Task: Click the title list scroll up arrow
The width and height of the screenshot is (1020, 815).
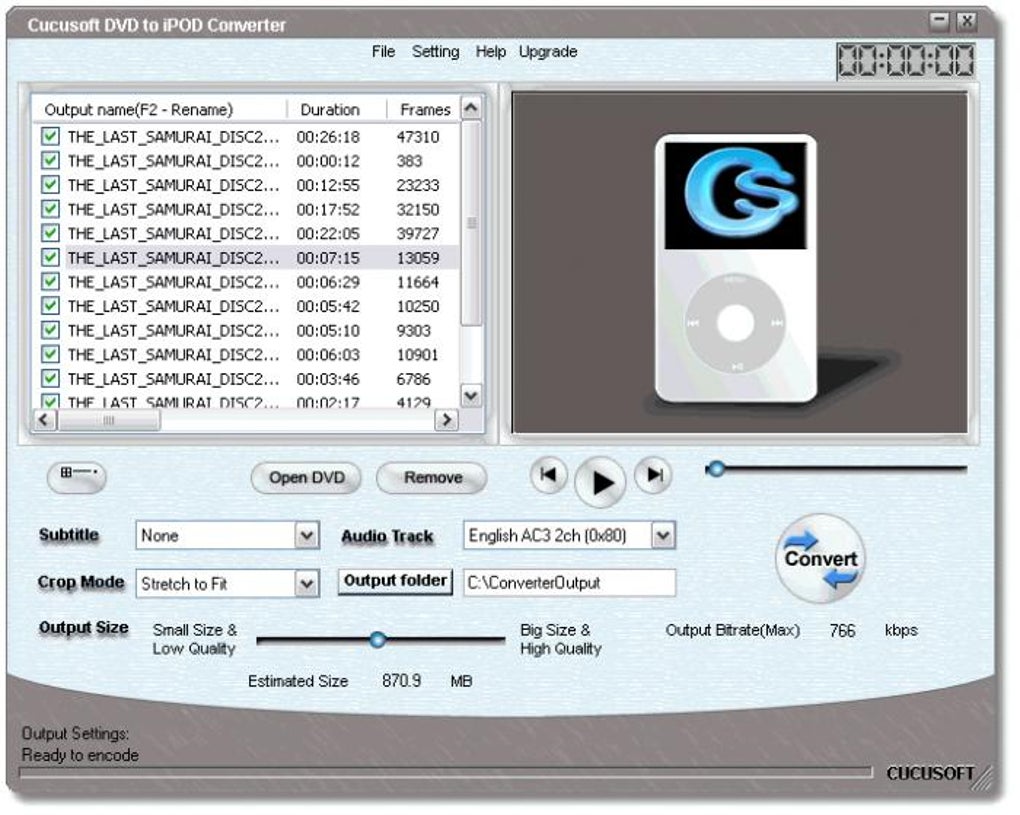Action: [x=472, y=107]
